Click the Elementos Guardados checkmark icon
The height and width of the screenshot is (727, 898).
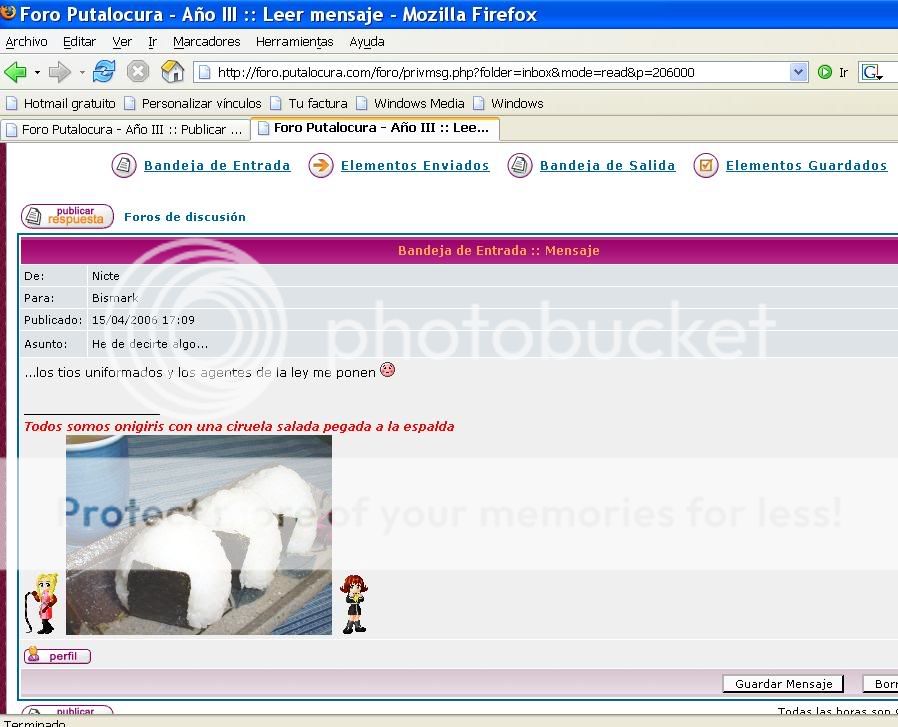tap(706, 166)
